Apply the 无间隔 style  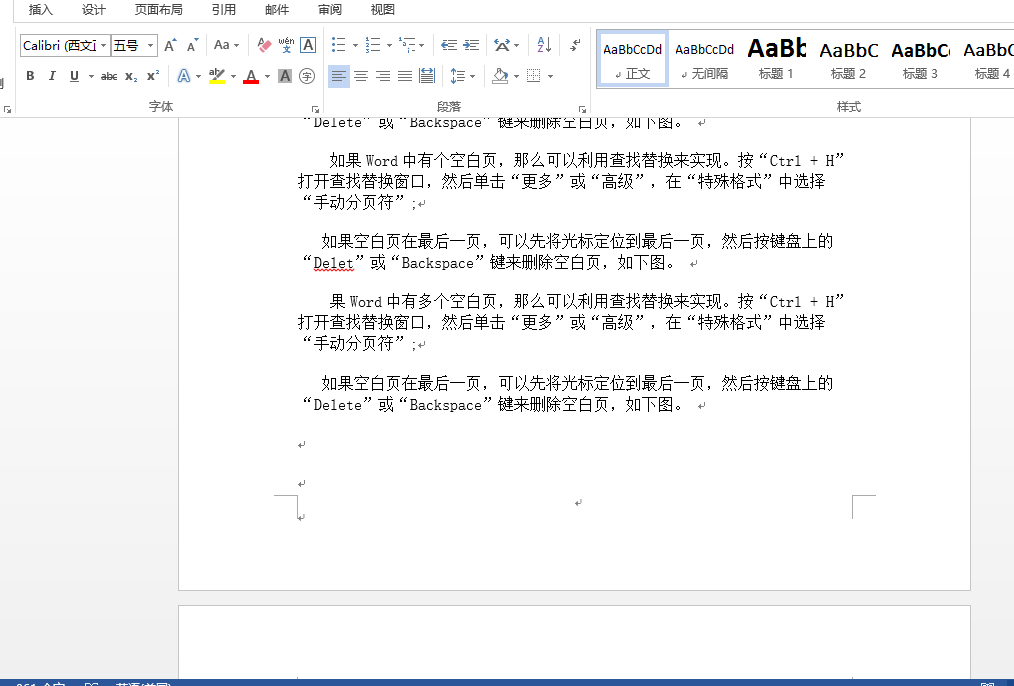pos(704,58)
